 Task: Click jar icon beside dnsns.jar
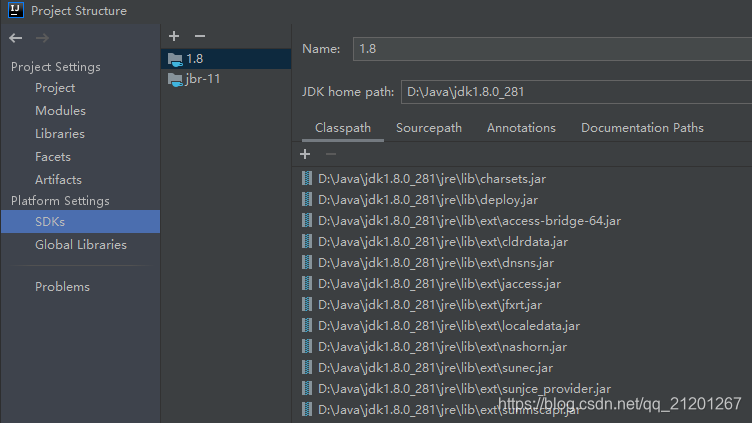[x=307, y=263]
